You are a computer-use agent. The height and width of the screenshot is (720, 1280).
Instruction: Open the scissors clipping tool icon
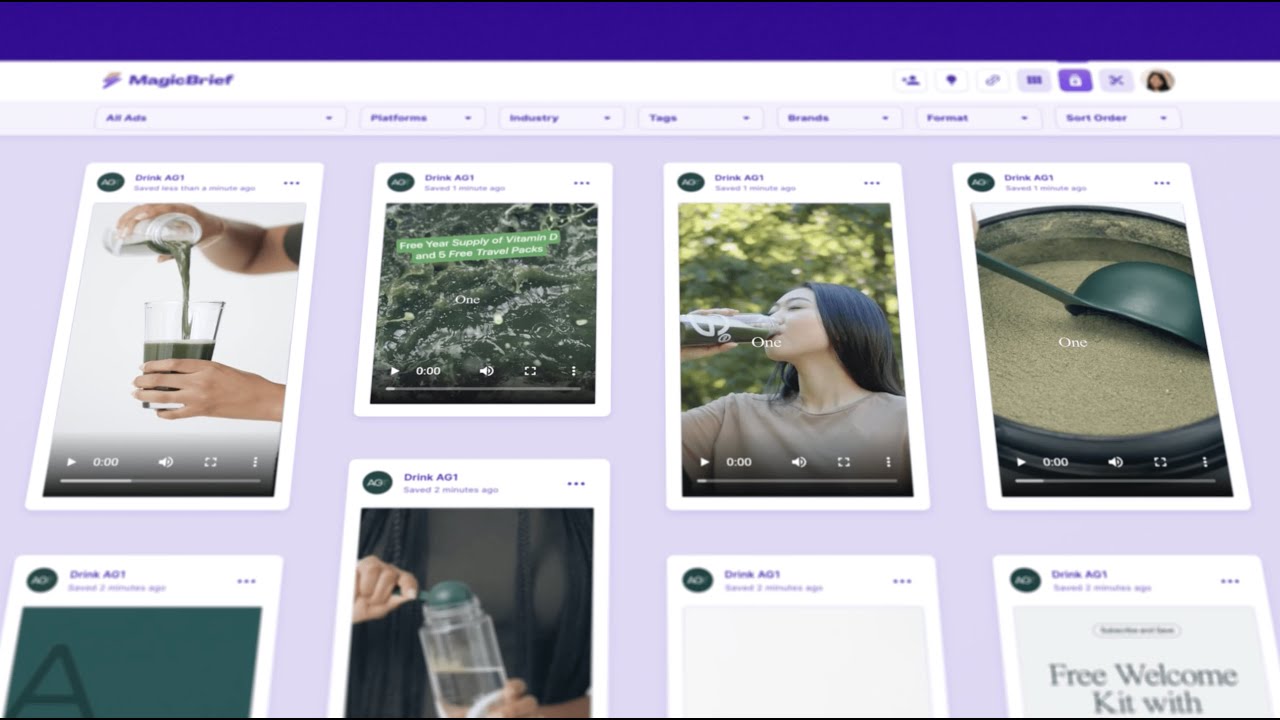click(1116, 80)
